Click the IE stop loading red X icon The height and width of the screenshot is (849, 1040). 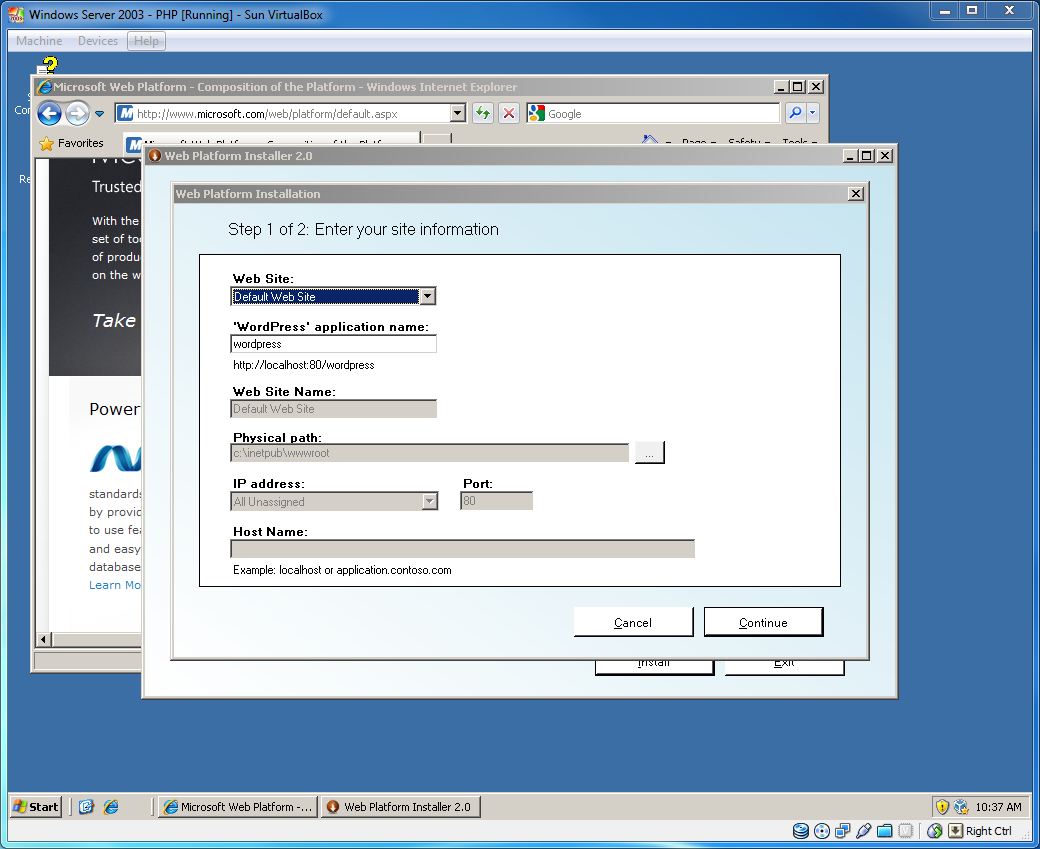[x=509, y=113]
